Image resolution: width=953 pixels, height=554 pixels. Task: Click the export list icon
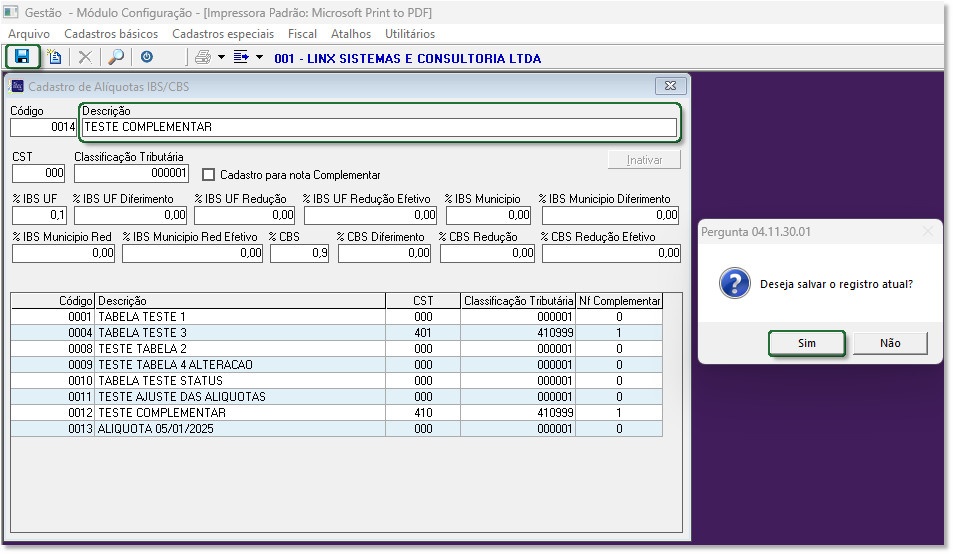(x=241, y=57)
